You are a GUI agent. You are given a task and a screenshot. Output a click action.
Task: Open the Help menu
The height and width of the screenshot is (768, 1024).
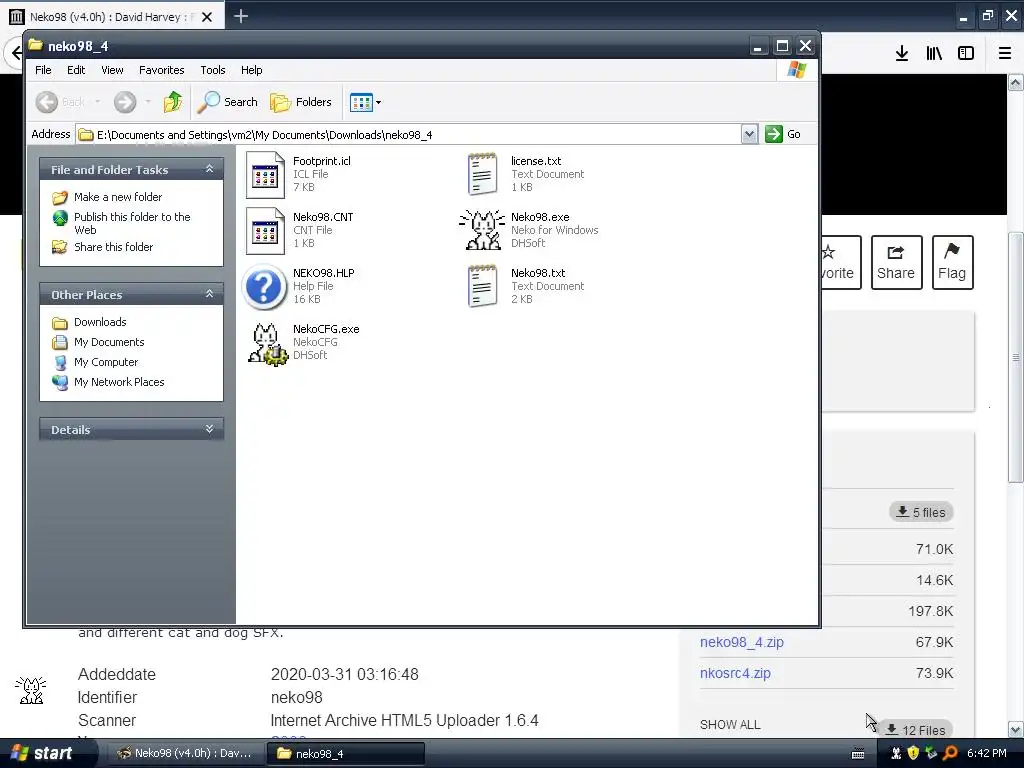pos(251,70)
